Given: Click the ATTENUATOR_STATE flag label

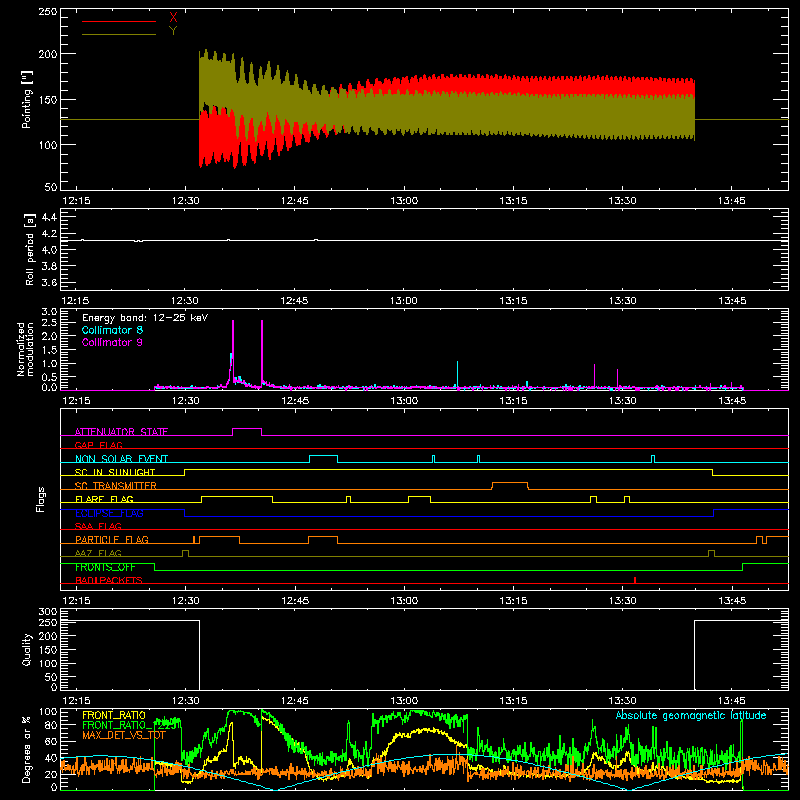Looking at the screenshot, I should pos(121,432).
